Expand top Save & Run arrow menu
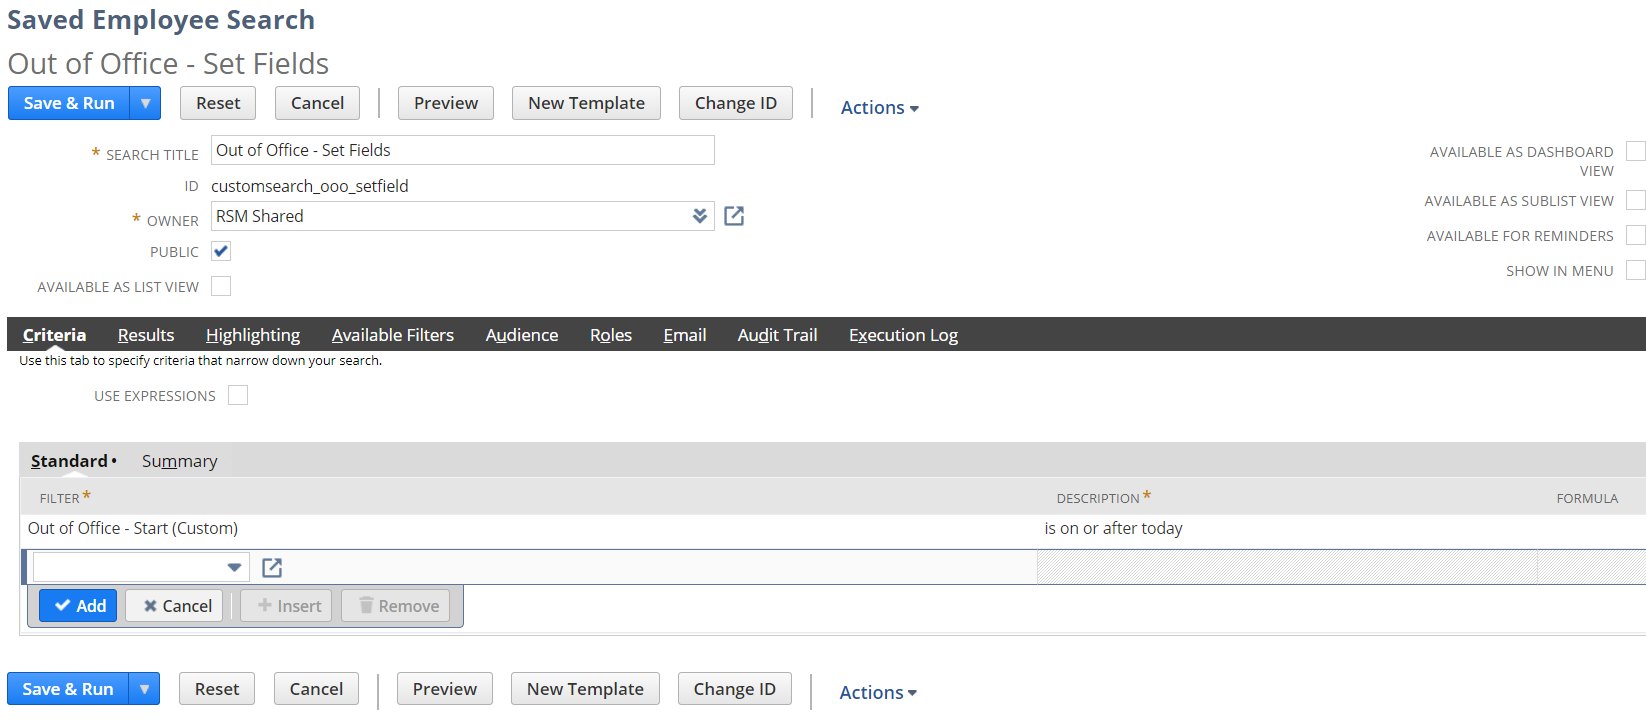 coord(146,103)
